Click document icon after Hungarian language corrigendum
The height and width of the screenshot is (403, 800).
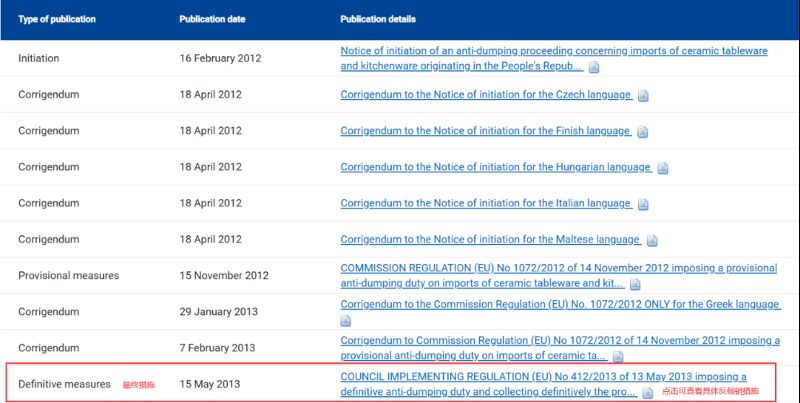(663, 168)
